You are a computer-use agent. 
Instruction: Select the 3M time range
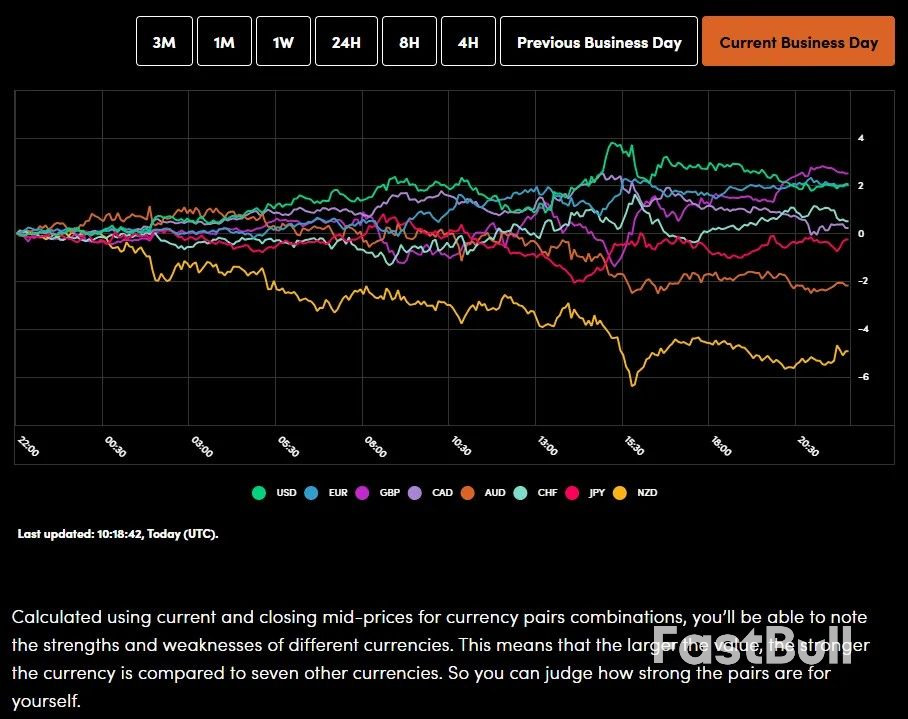click(163, 41)
